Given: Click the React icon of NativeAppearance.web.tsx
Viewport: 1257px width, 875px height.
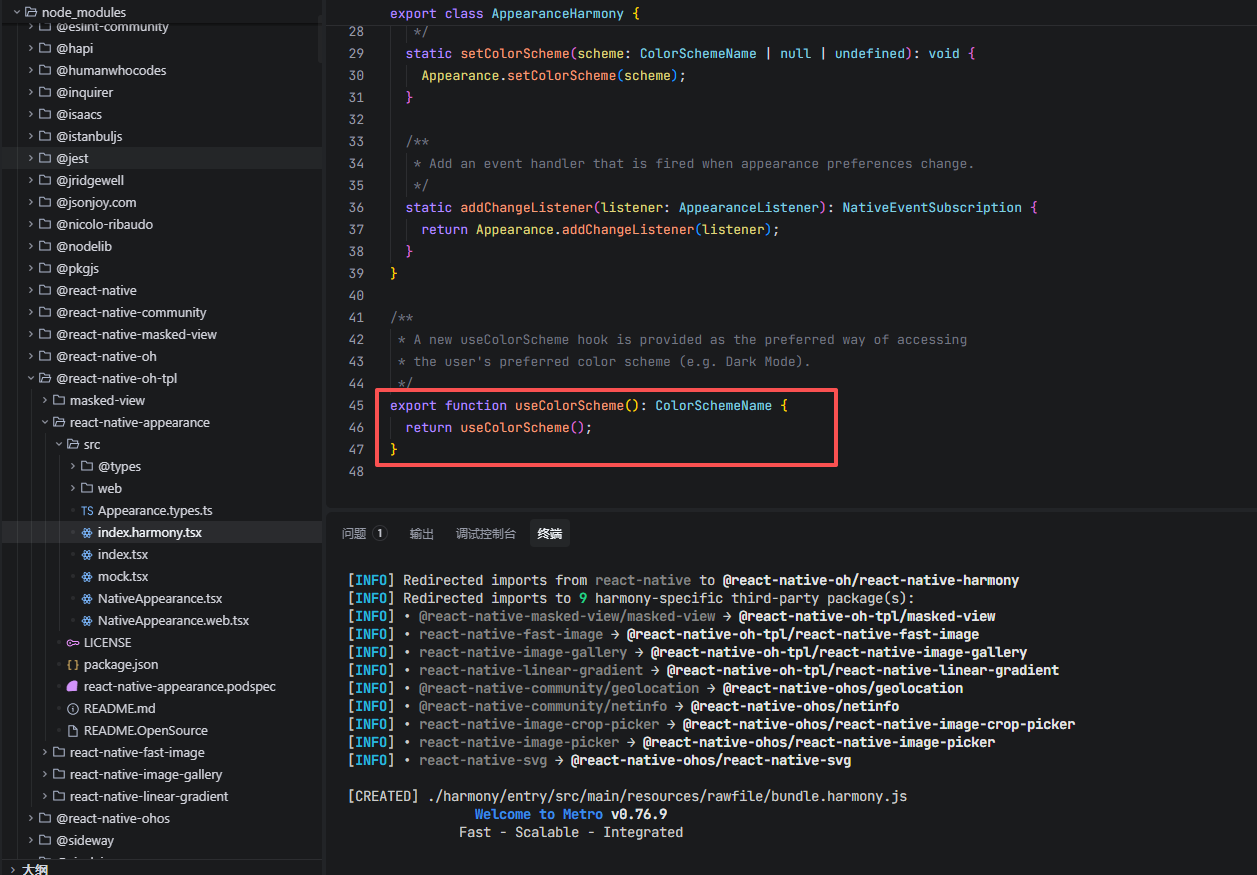Looking at the screenshot, I should pyautogui.click(x=87, y=620).
